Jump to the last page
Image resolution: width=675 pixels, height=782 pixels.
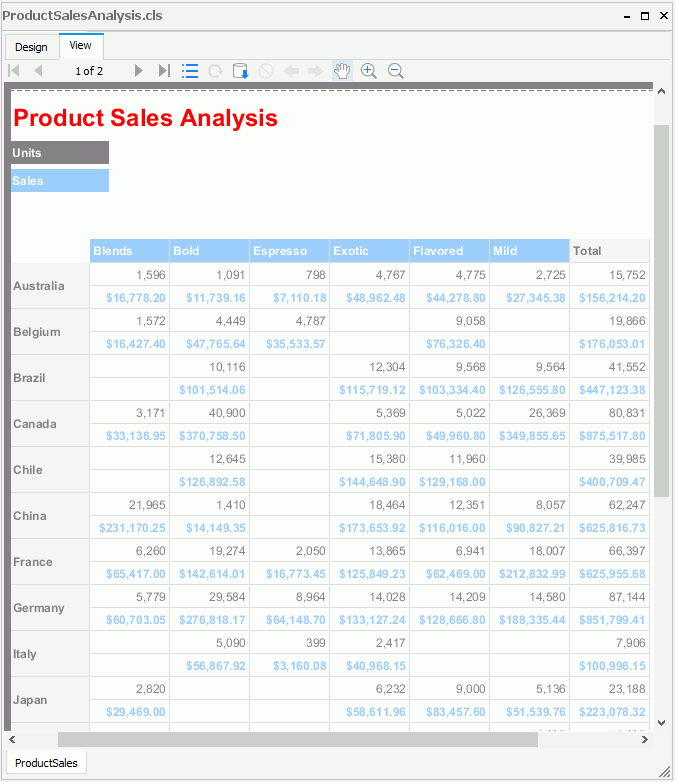[x=164, y=71]
